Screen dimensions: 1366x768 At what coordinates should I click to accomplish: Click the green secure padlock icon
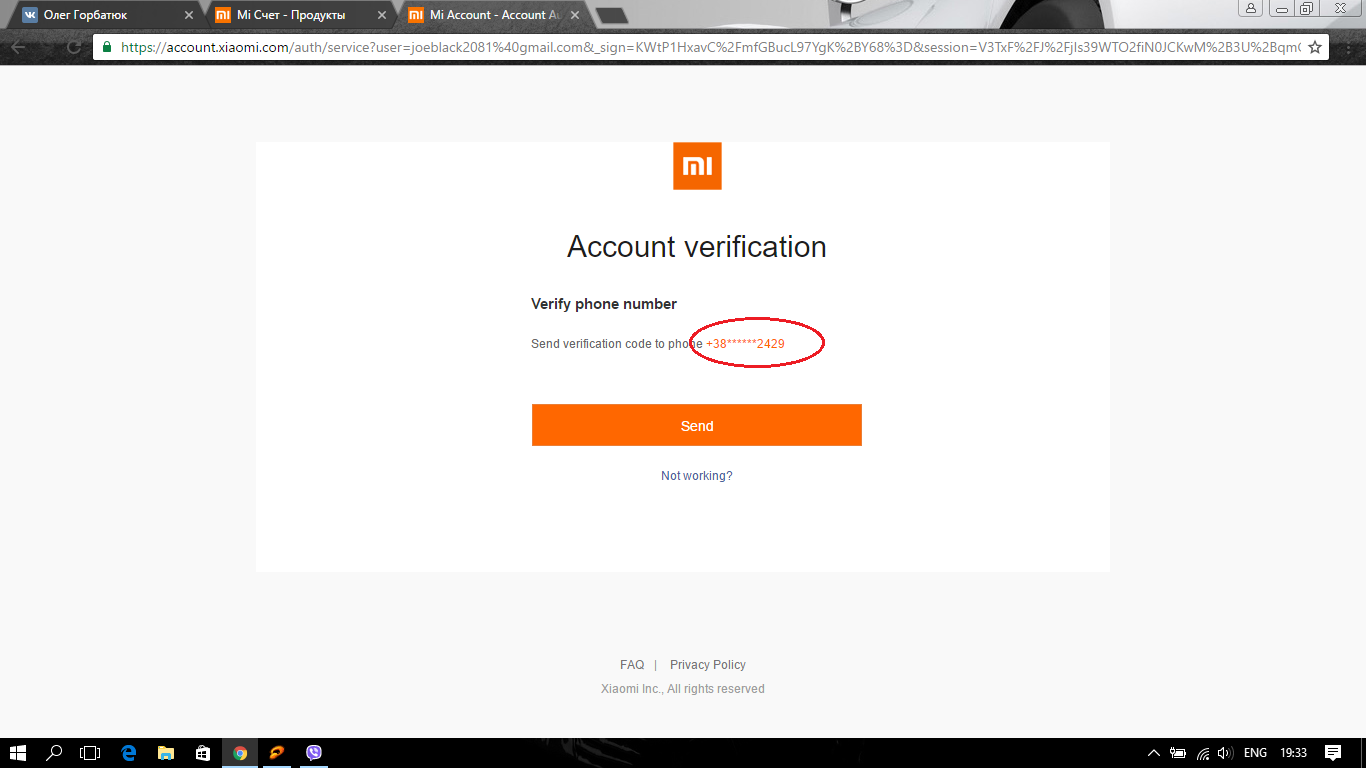107,47
